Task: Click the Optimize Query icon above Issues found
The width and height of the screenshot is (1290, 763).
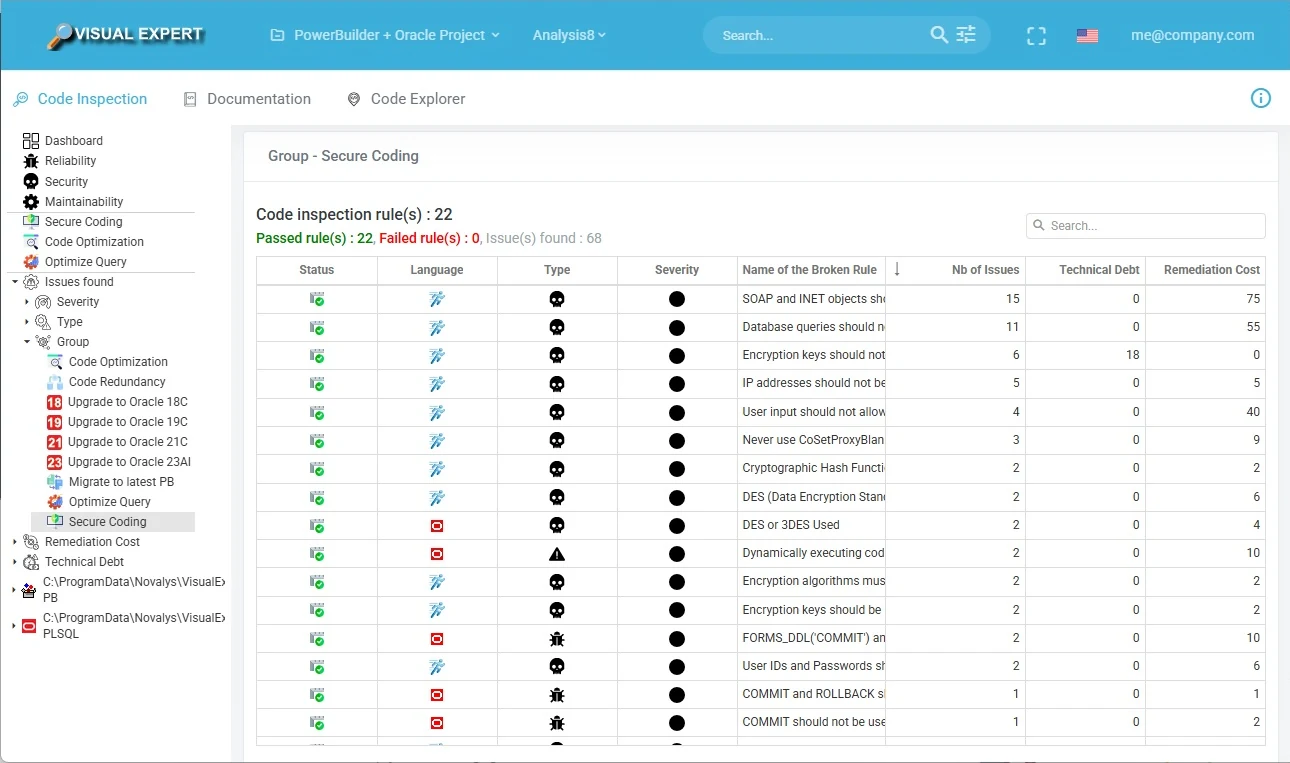Action: point(31,262)
